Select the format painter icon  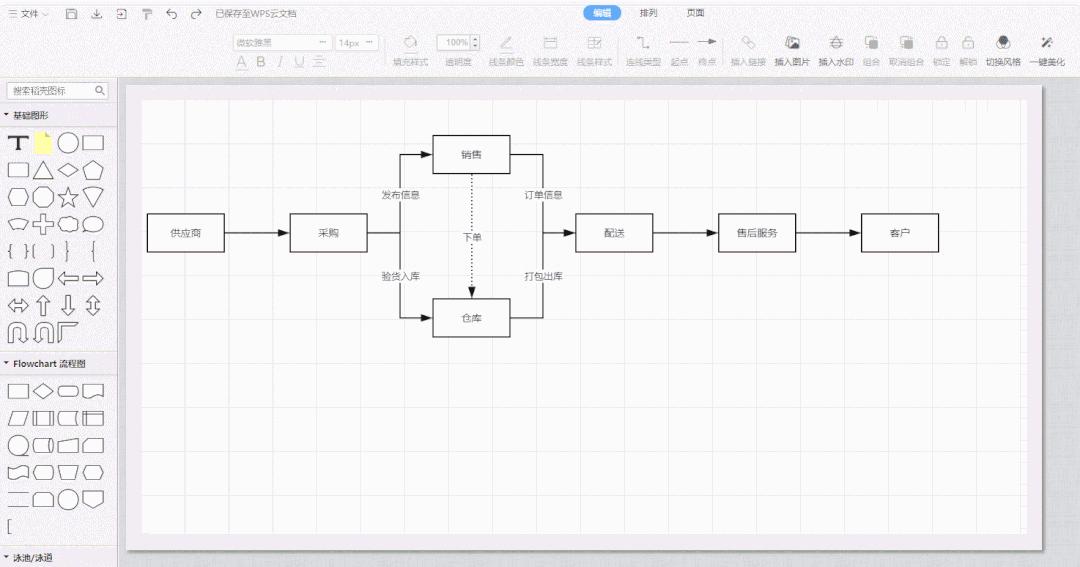(147, 13)
